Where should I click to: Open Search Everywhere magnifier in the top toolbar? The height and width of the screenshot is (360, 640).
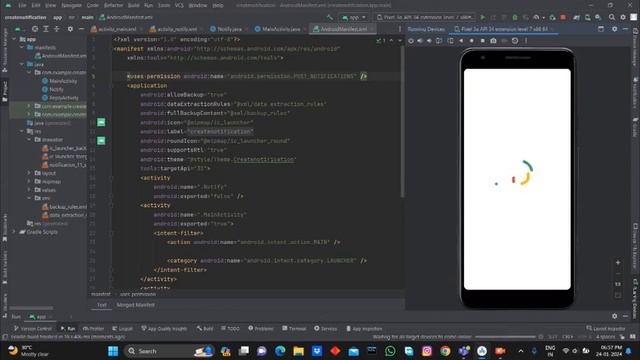[611, 18]
